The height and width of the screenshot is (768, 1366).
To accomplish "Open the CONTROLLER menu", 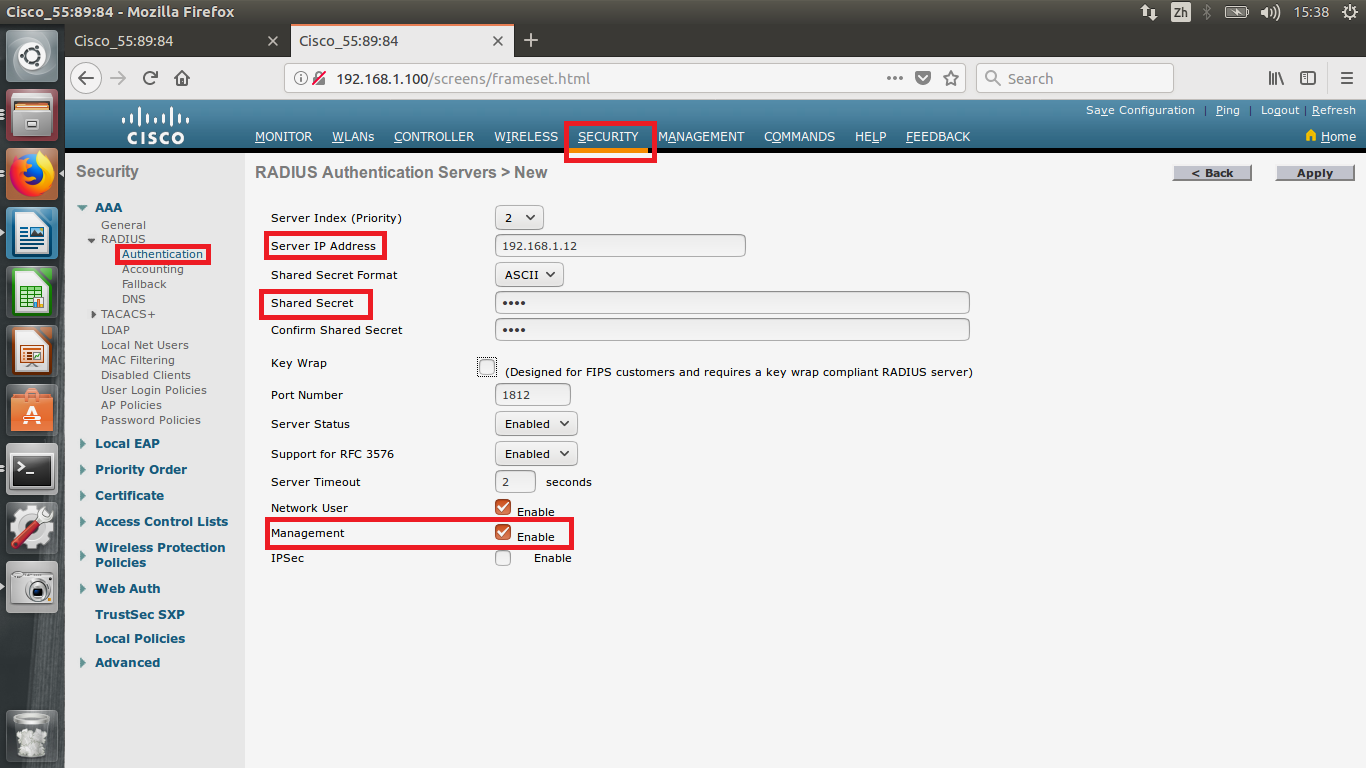I will click(x=434, y=136).
